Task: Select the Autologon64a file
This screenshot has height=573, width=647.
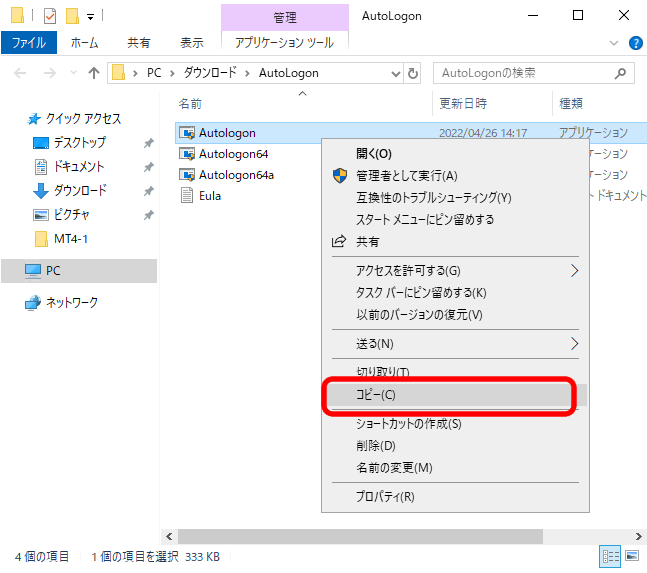Action: pyautogui.click(x=236, y=175)
